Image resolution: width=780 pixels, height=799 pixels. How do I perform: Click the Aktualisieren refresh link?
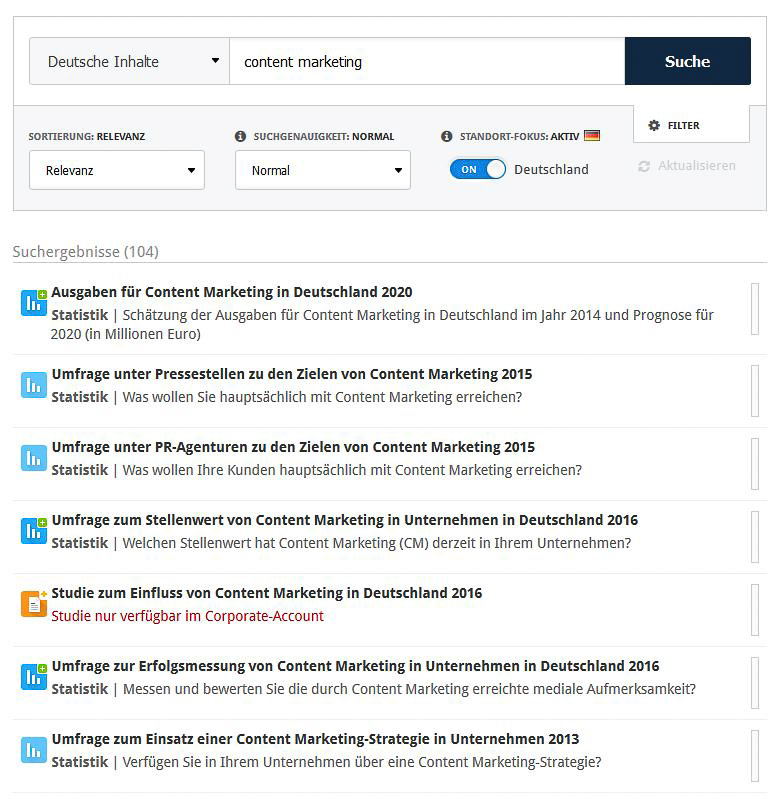[x=687, y=166]
